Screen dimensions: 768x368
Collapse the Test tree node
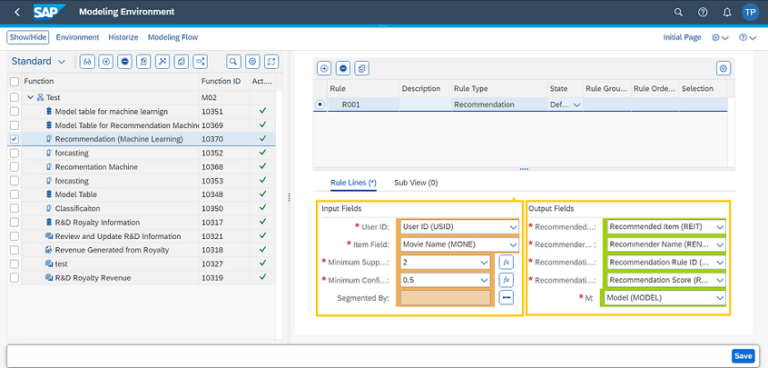tap(30, 98)
